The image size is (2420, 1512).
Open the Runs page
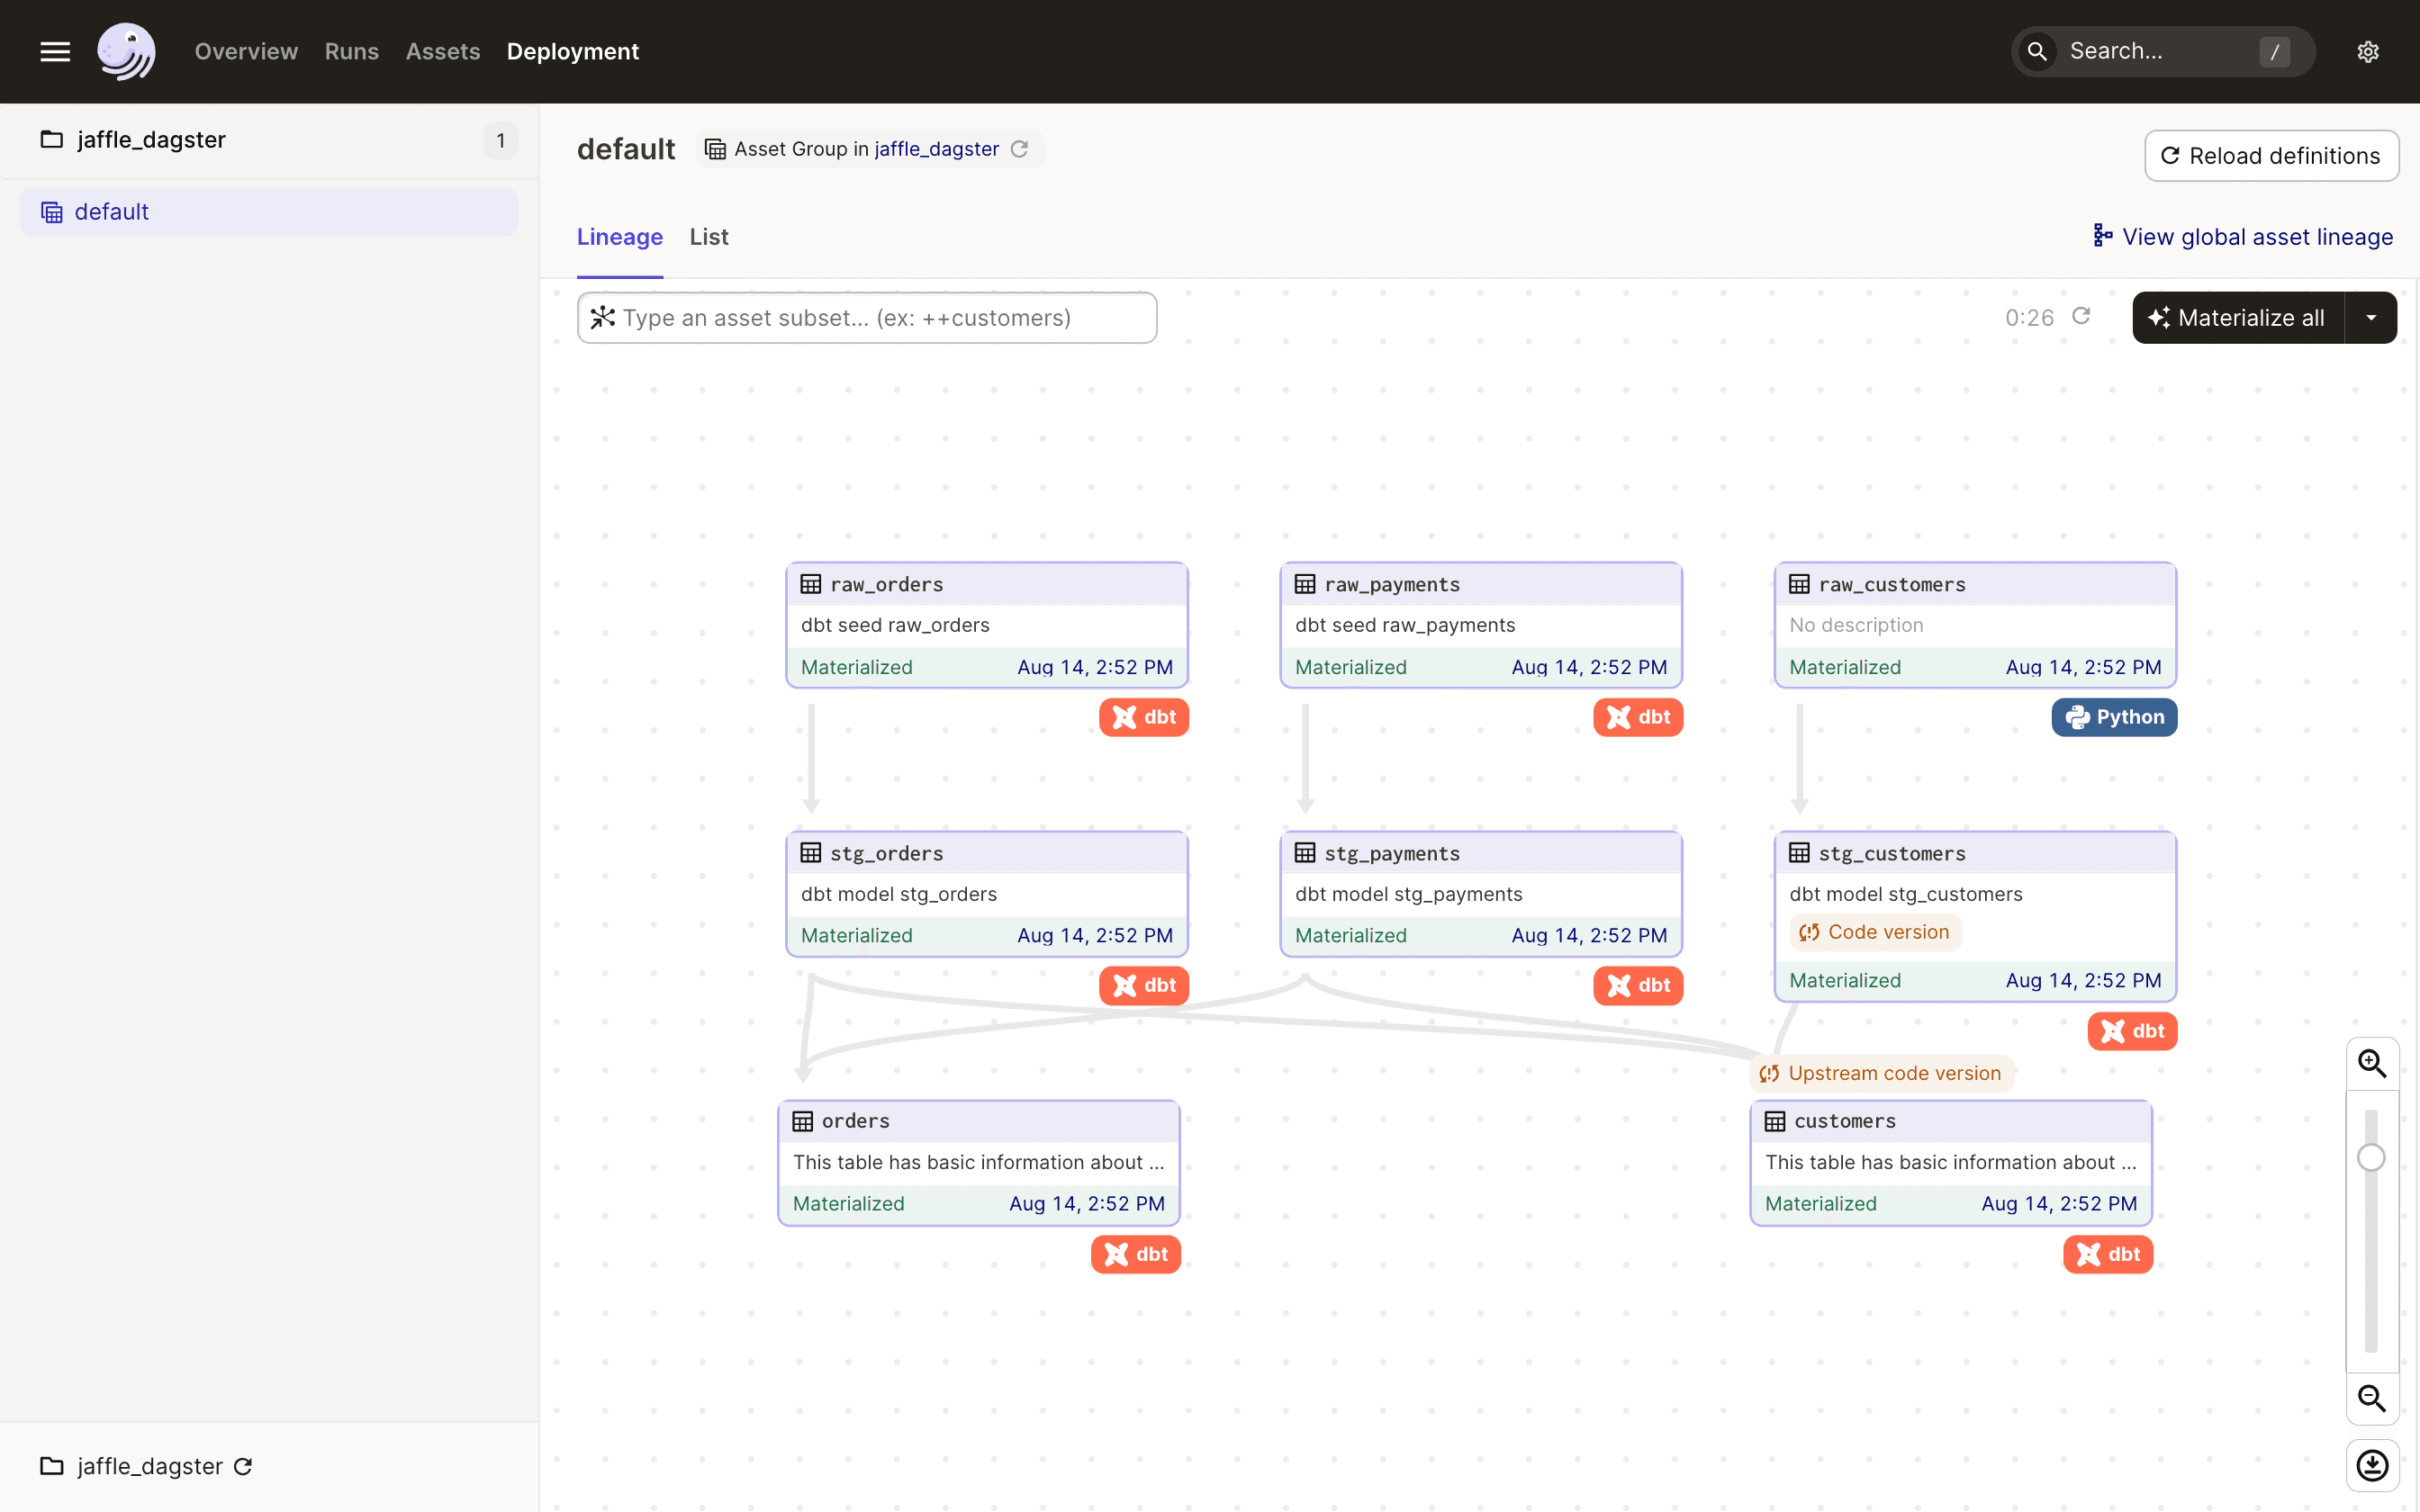tap(351, 51)
